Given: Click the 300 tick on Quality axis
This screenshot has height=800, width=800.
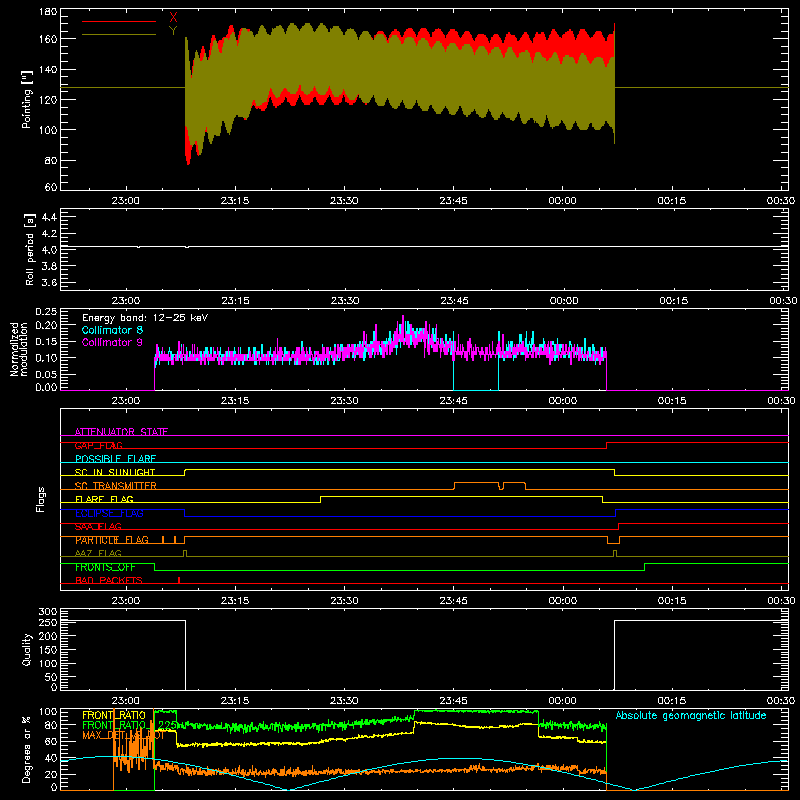Looking at the screenshot, I should [x=48, y=612].
